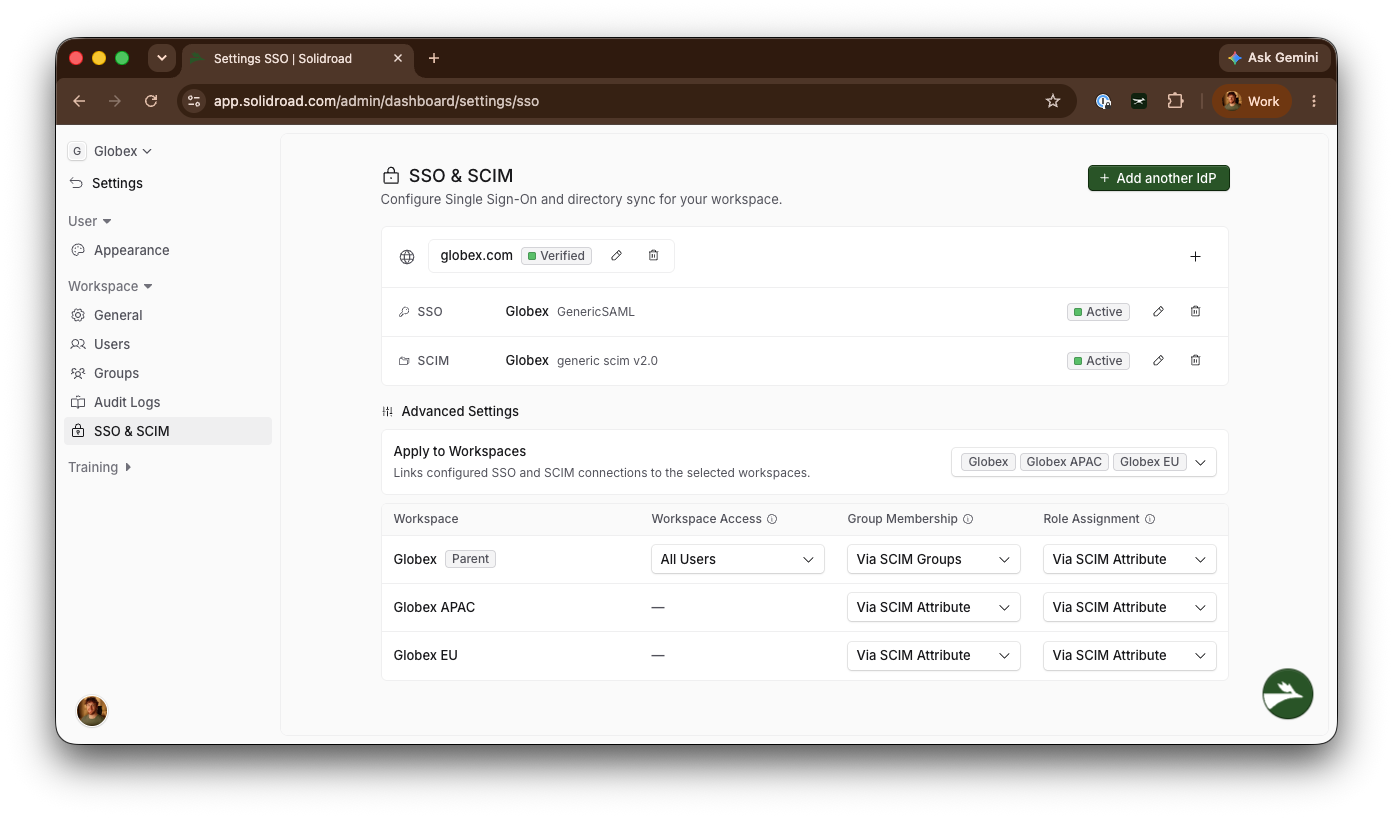
Task: Open Role Assignment dropdown for Globex EU
Action: [1130, 655]
